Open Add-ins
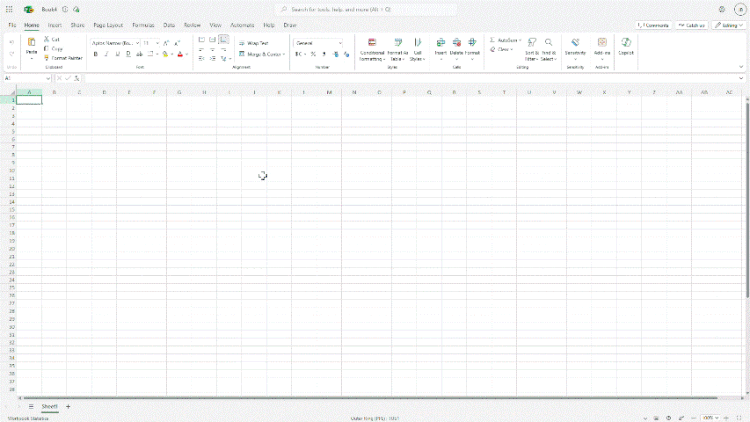This screenshot has height=422, width=750. (602, 50)
